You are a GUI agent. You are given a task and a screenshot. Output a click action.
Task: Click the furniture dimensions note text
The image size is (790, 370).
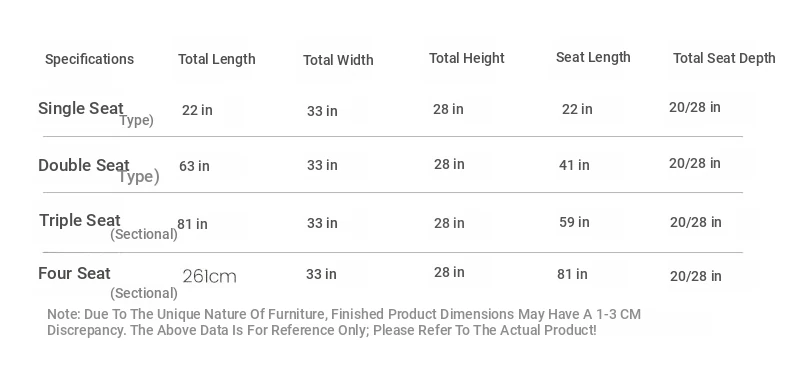[x=344, y=322]
